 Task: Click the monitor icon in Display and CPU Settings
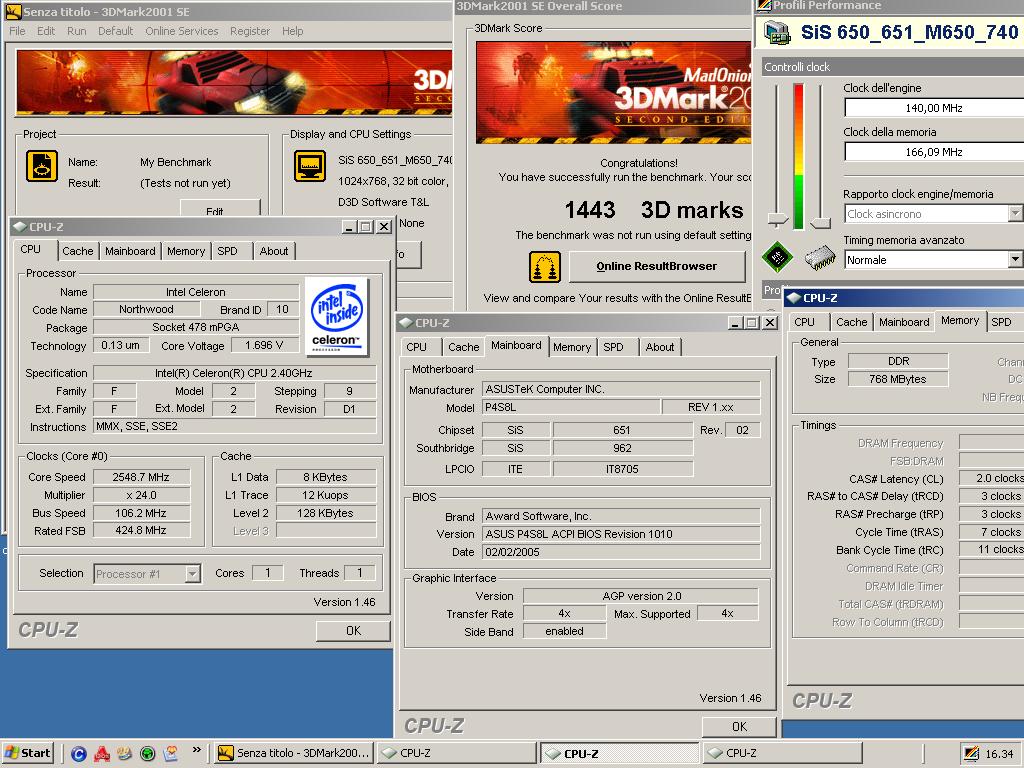tap(310, 166)
